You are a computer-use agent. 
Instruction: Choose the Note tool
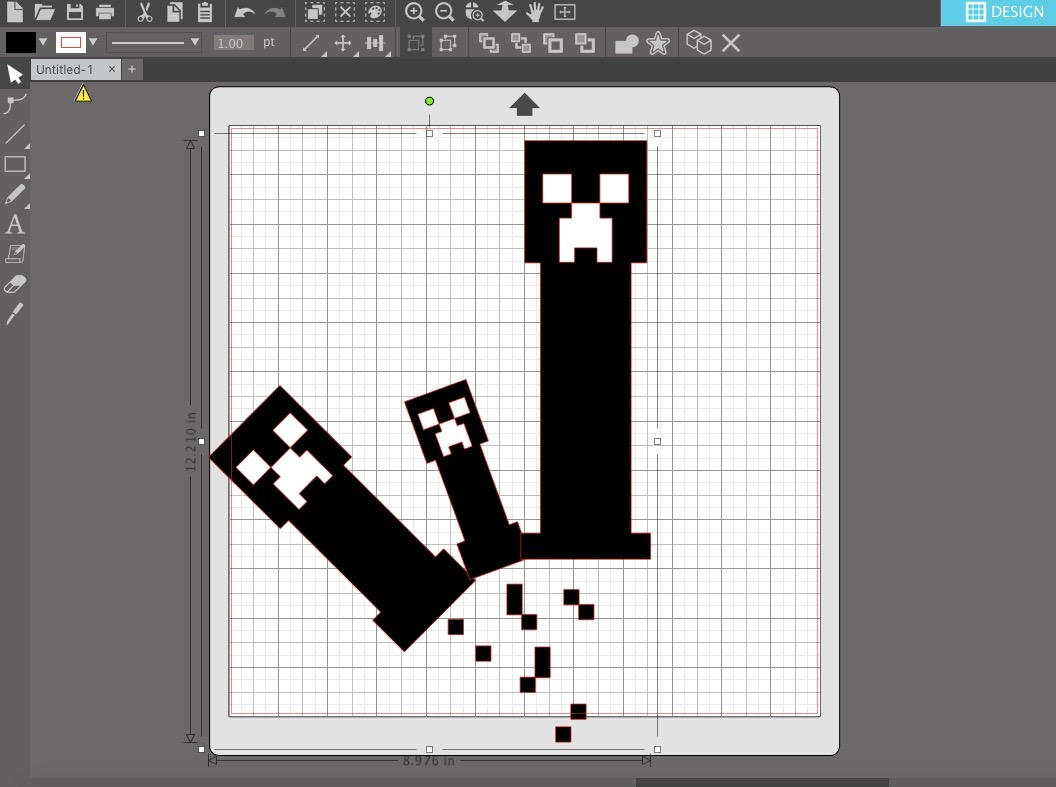15,254
